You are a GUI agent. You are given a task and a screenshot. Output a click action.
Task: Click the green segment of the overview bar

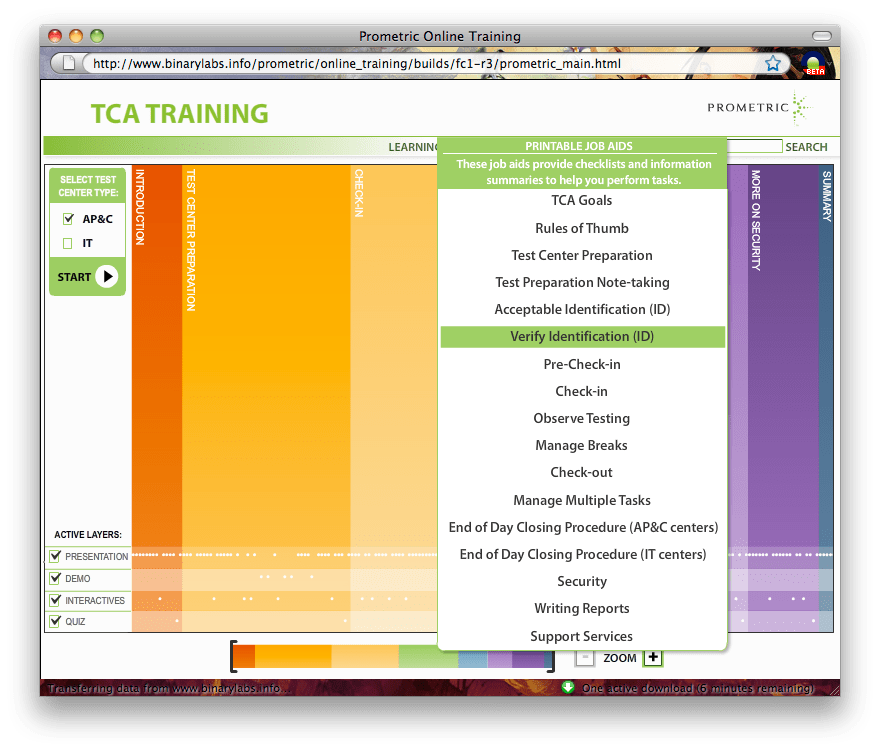428,657
